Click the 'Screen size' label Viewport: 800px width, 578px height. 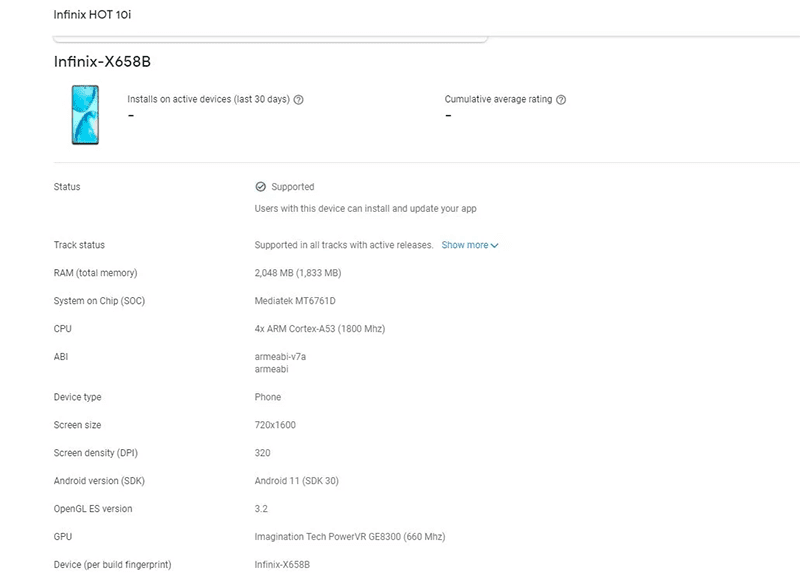pyautogui.click(x=77, y=425)
